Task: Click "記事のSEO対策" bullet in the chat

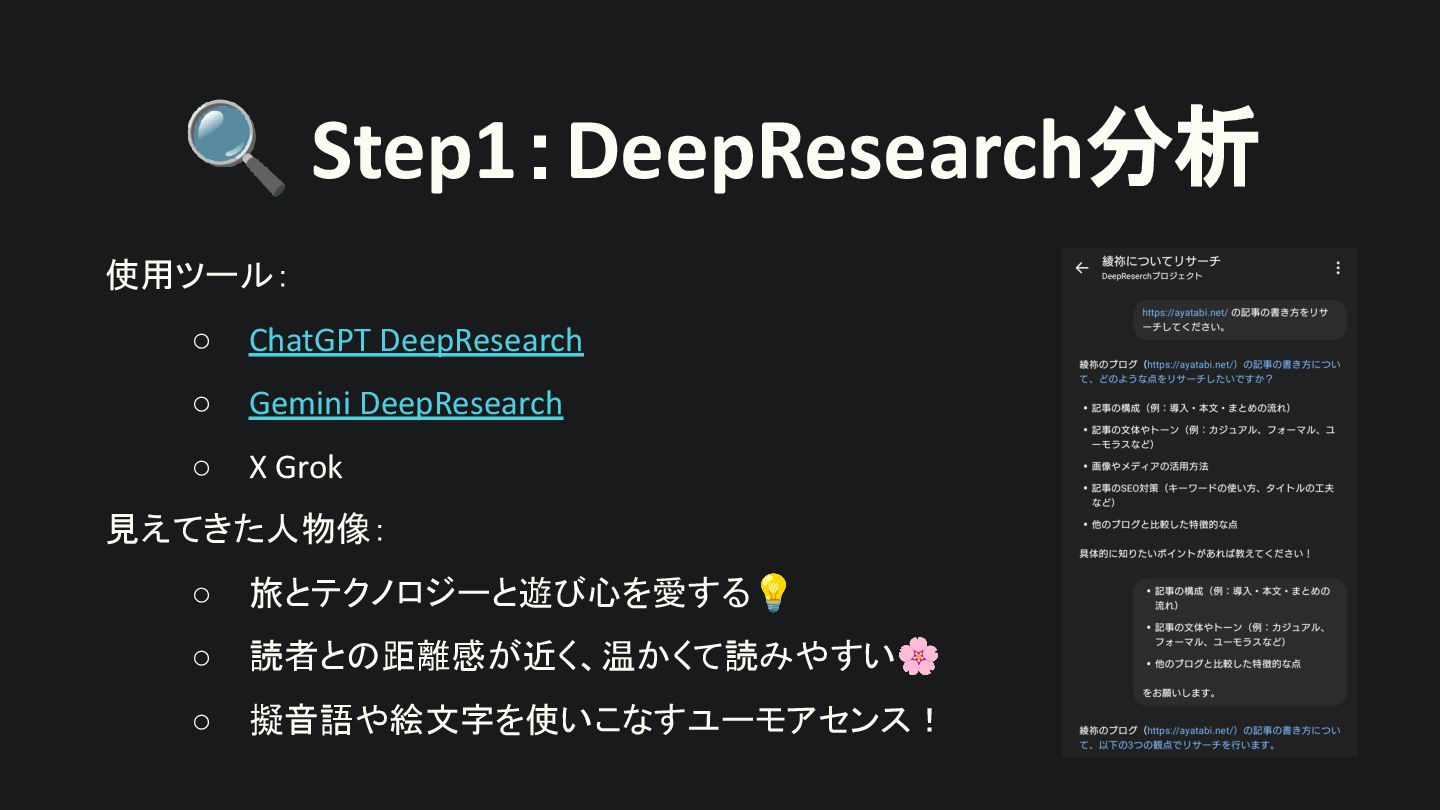Action: pos(1212,495)
